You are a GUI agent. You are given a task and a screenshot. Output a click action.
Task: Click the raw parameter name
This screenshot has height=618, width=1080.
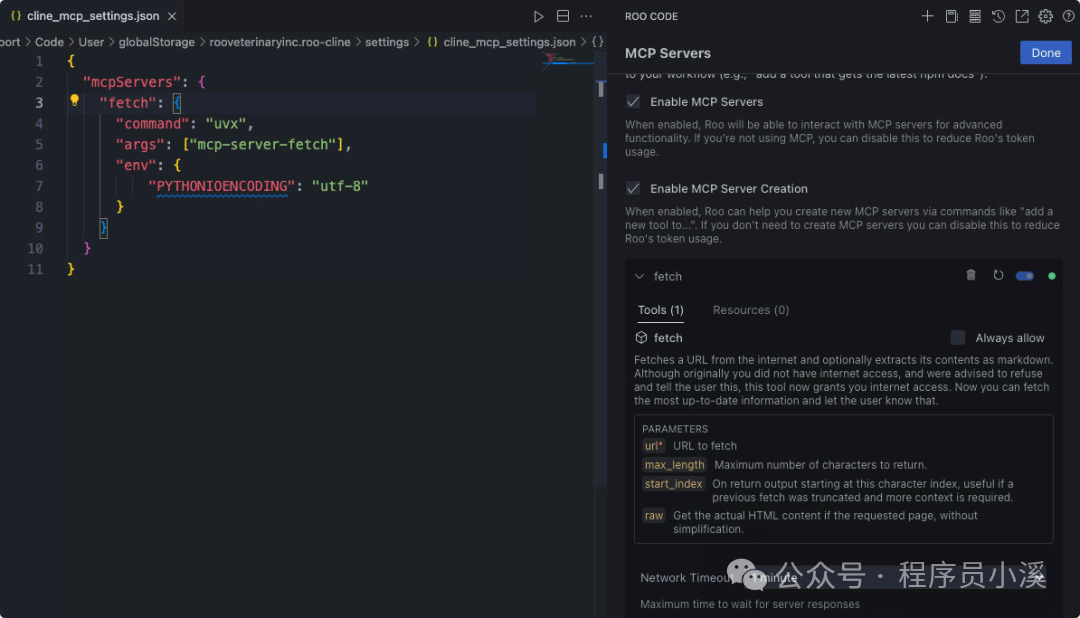tap(654, 515)
